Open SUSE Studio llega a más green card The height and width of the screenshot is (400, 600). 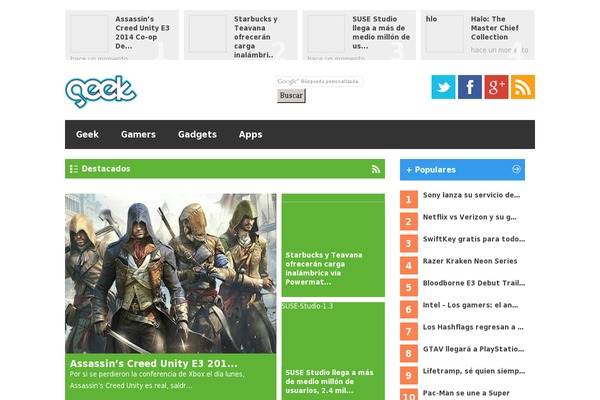click(333, 351)
